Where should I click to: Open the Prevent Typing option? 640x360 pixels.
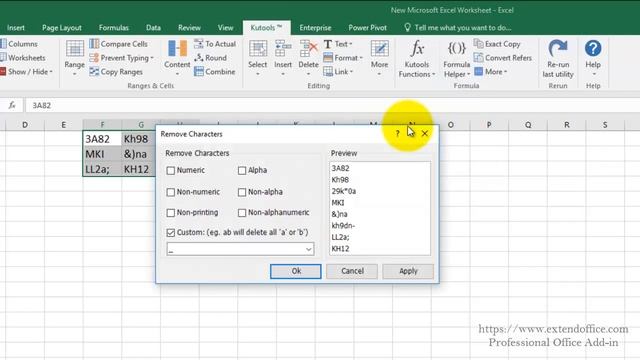(x=121, y=58)
